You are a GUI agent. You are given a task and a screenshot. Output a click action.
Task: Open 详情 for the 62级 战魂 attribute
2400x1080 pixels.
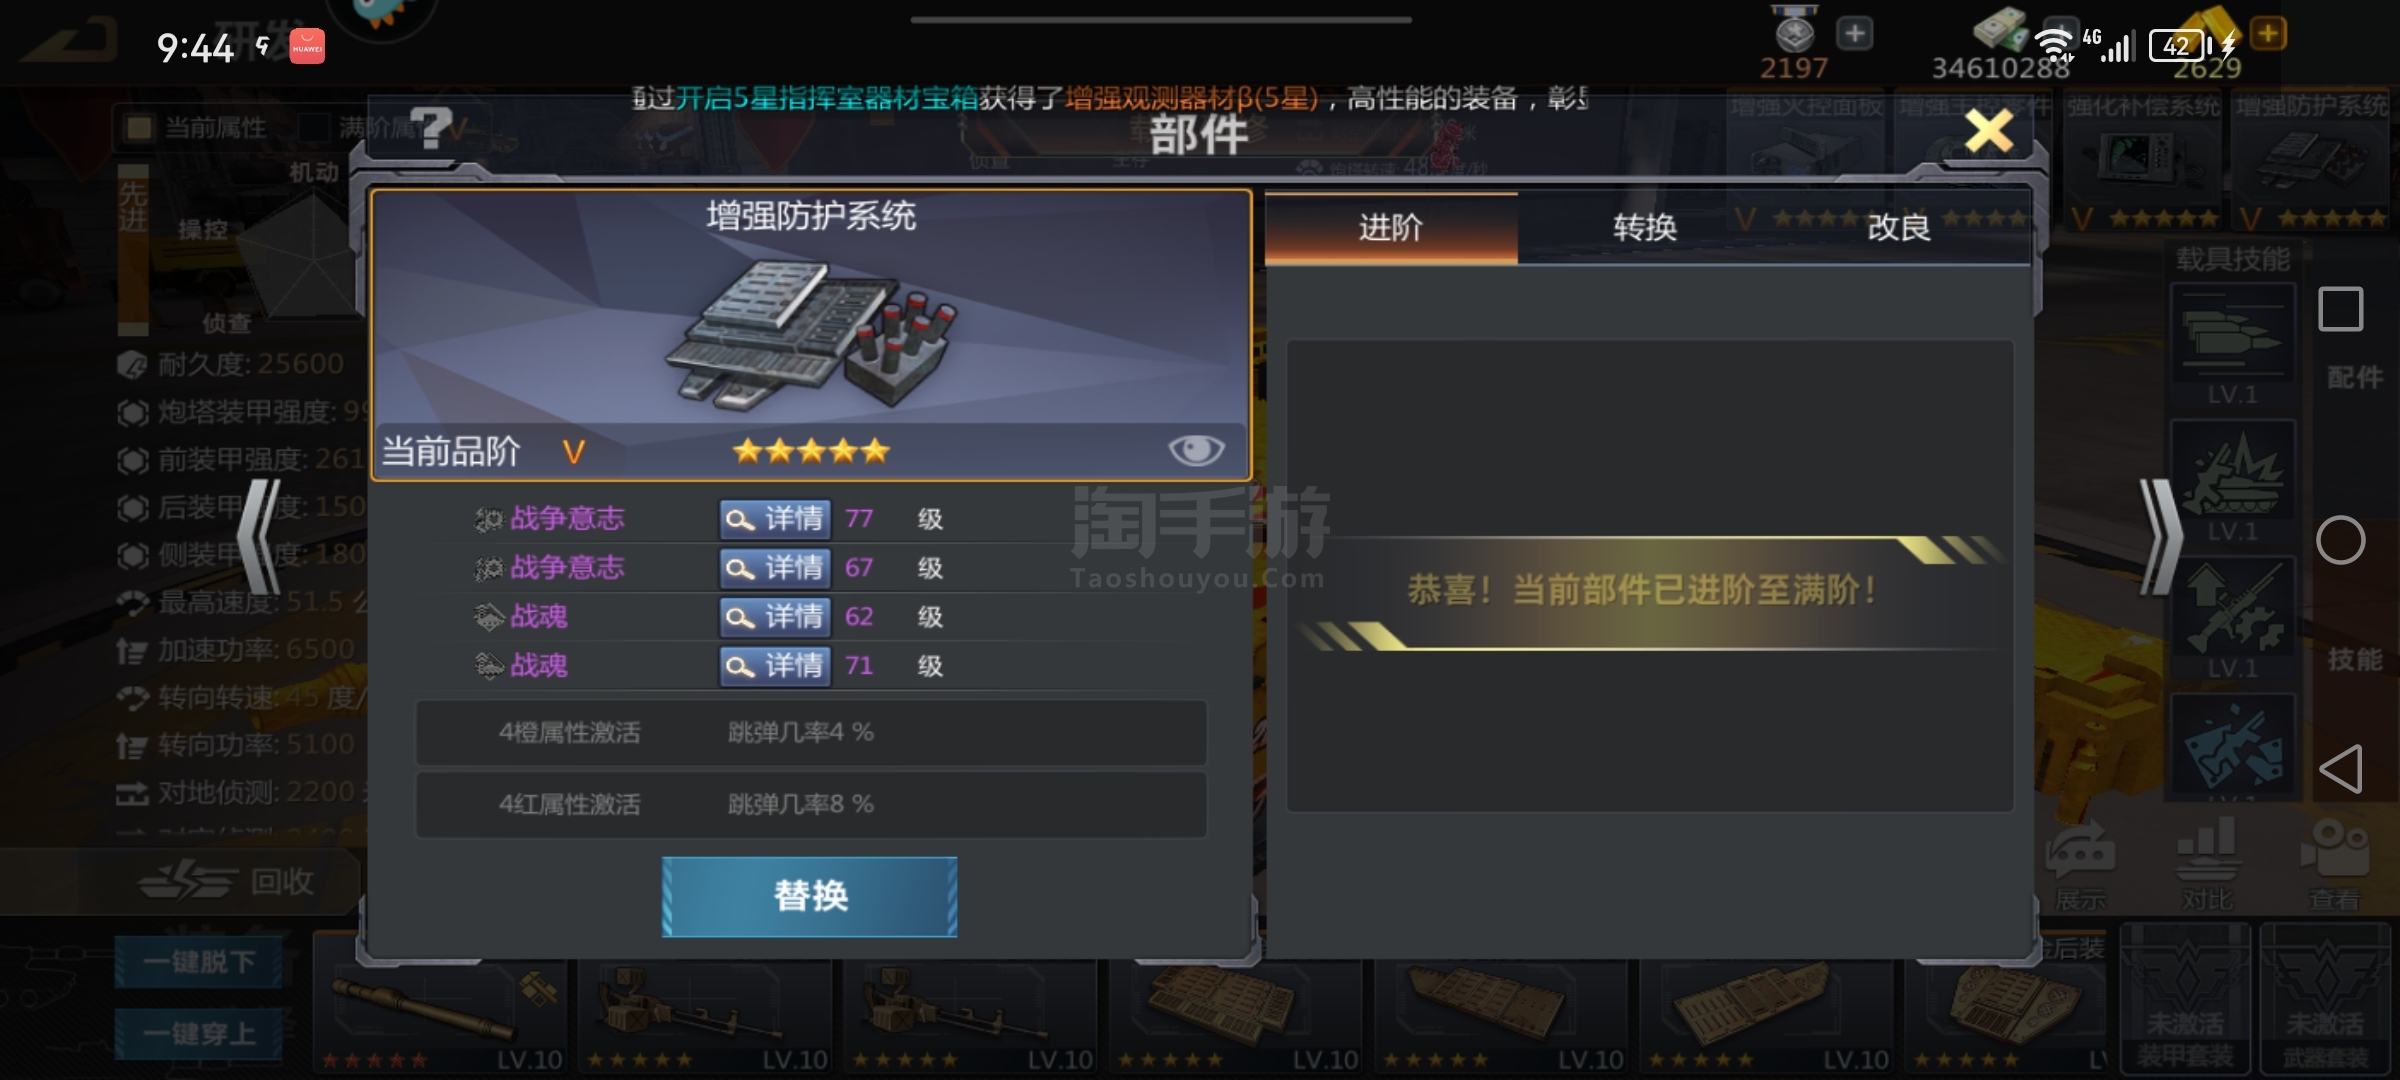(775, 617)
